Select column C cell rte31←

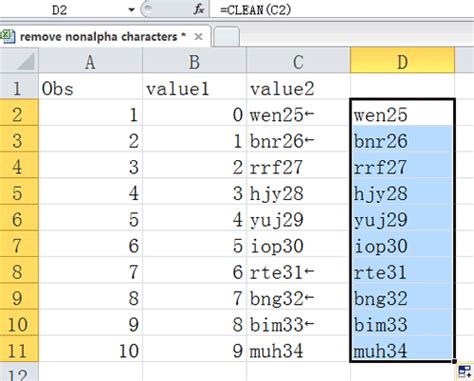click(x=298, y=270)
